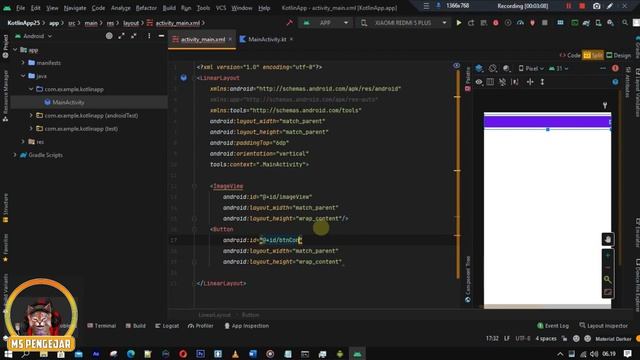Image resolution: width=640 pixels, height=360 pixels.
Task: Toggle View Options eye in design toolbar
Action: [479, 82]
